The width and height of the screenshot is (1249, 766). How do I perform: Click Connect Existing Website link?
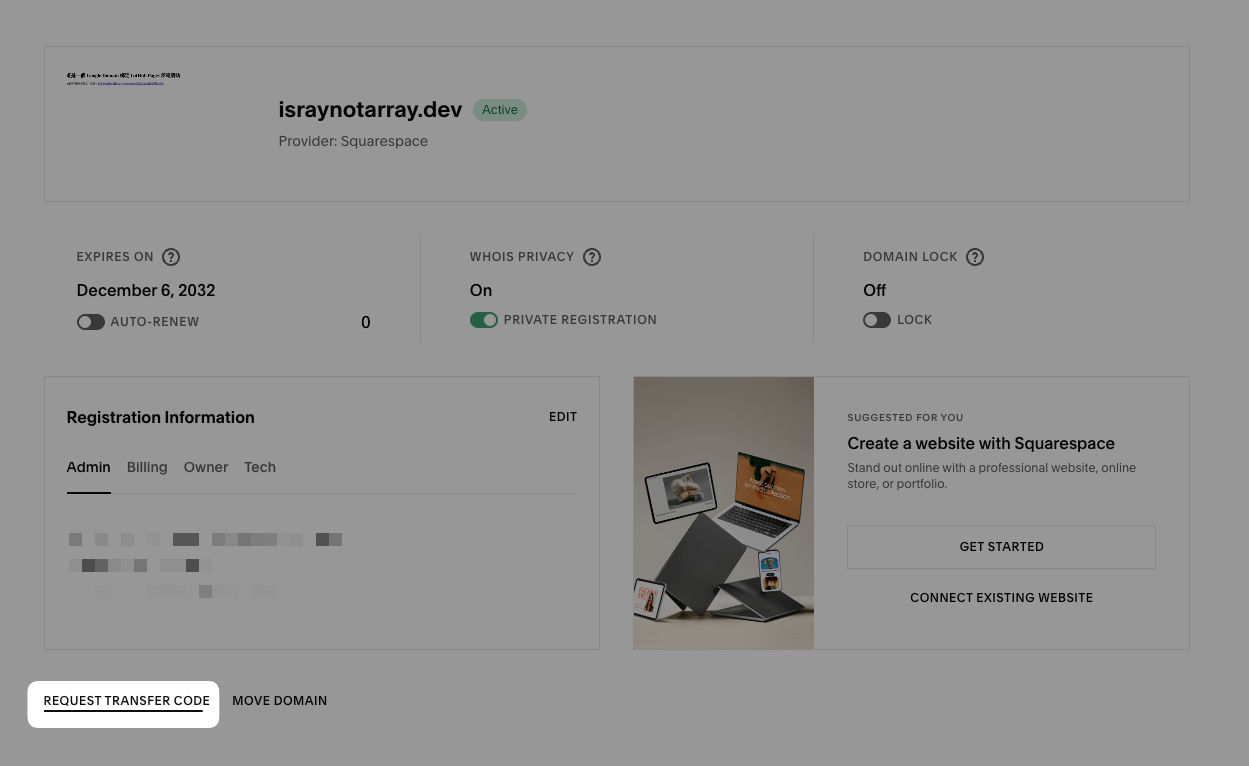1001,598
